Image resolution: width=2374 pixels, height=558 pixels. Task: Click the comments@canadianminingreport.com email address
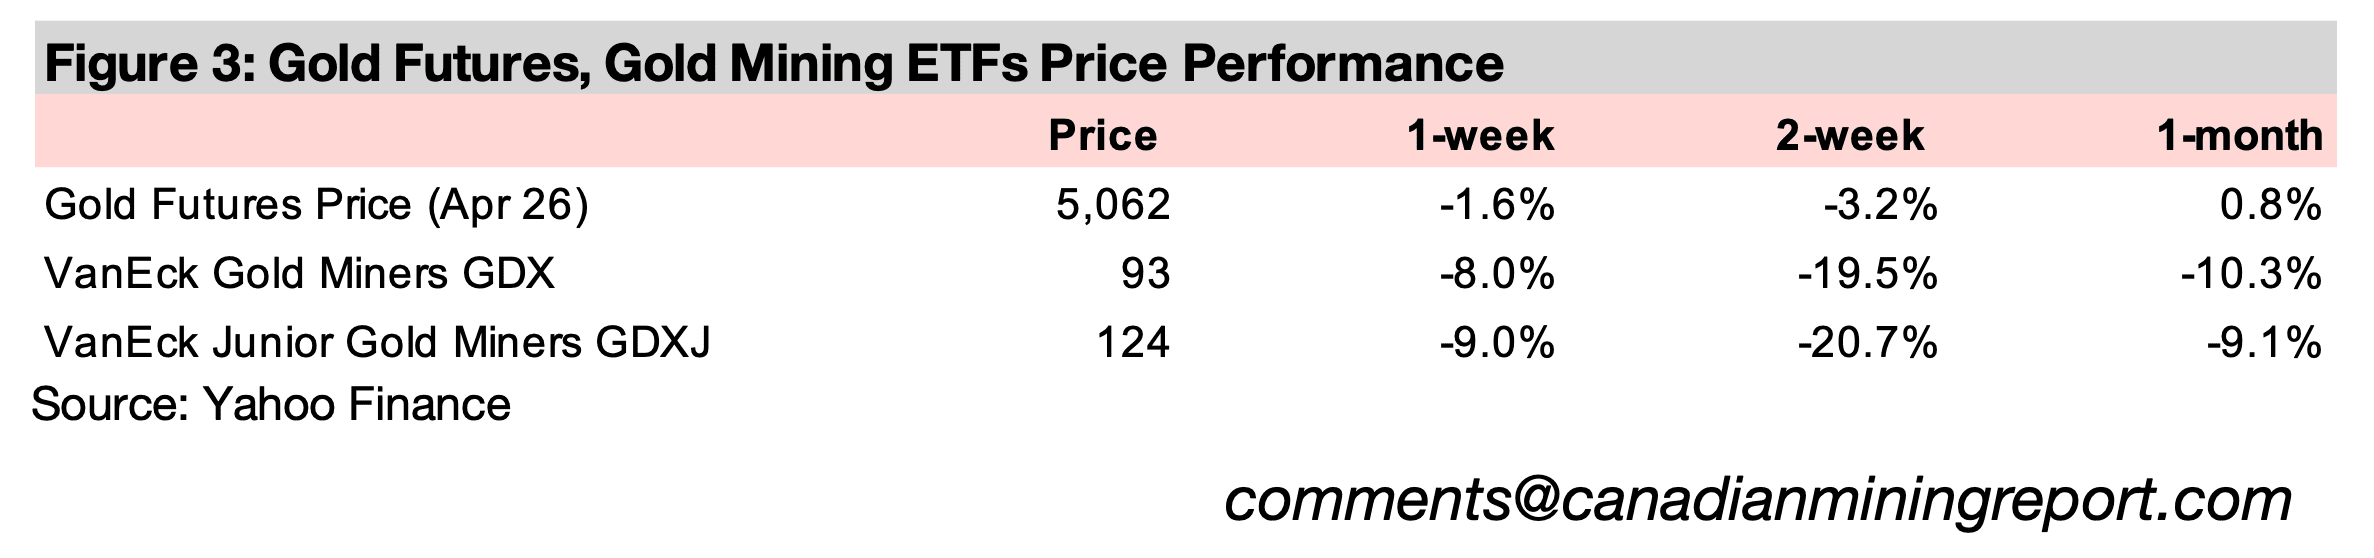1757,500
